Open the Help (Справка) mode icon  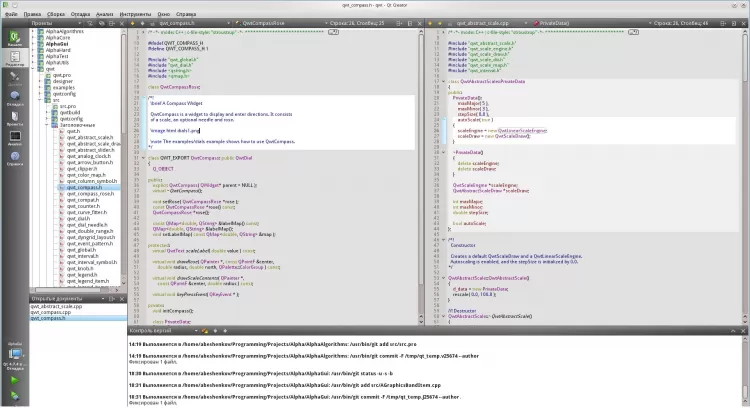14,158
